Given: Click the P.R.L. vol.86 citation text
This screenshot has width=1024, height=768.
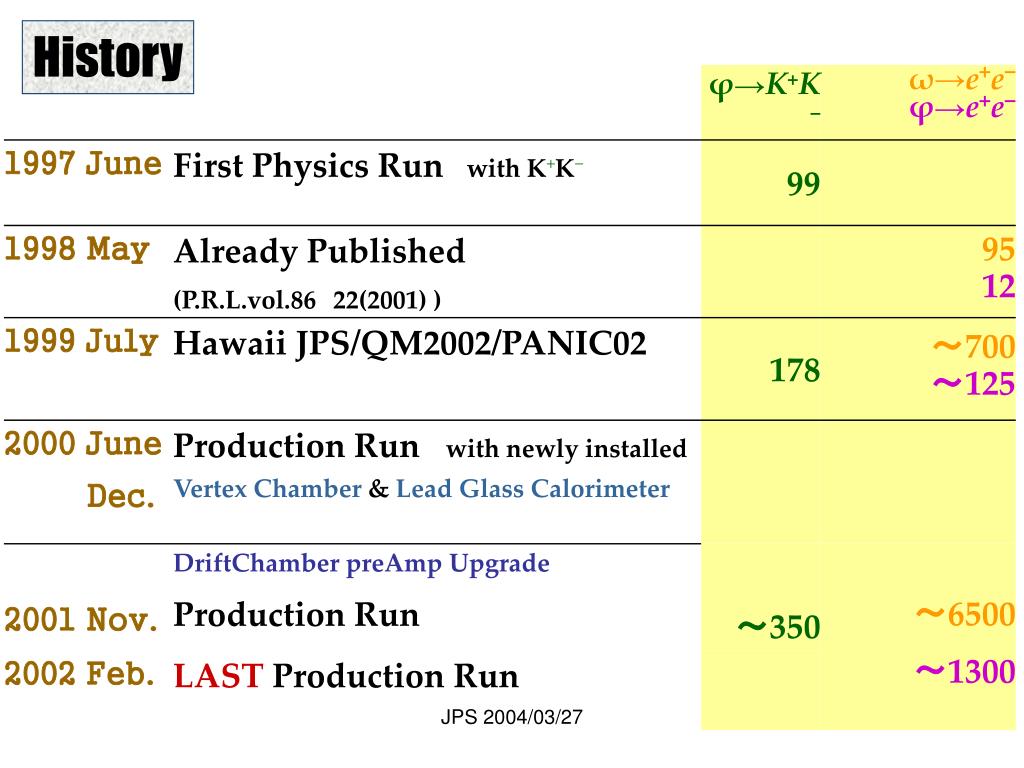Looking at the screenshot, I should 307,300.
